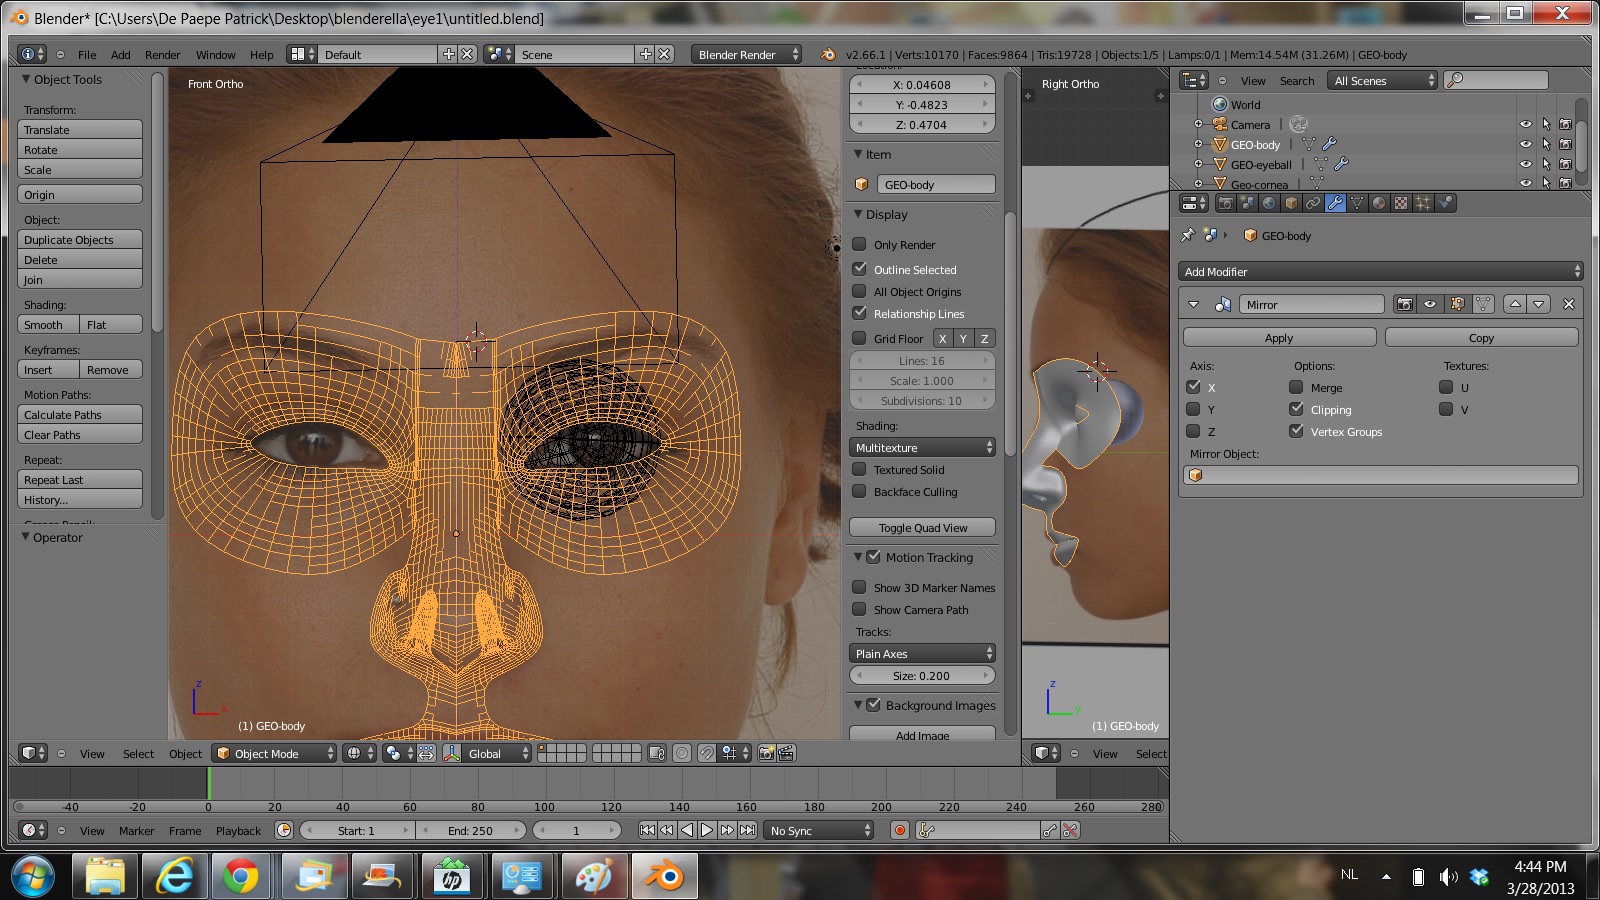Image resolution: width=1600 pixels, height=900 pixels.
Task: Open the Particles properties tab (sparkles icon)
Action: (x=1423, y=203)
